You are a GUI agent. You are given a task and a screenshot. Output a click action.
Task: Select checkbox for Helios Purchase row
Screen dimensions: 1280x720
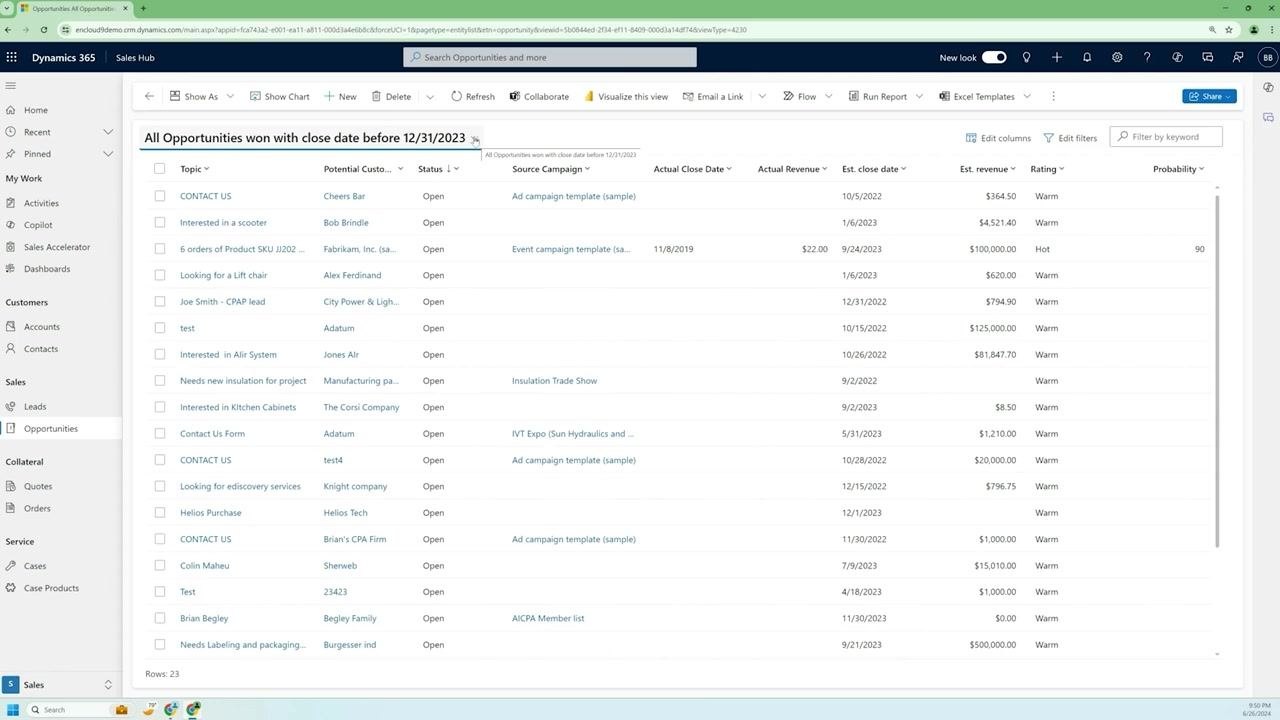[159, 512]
